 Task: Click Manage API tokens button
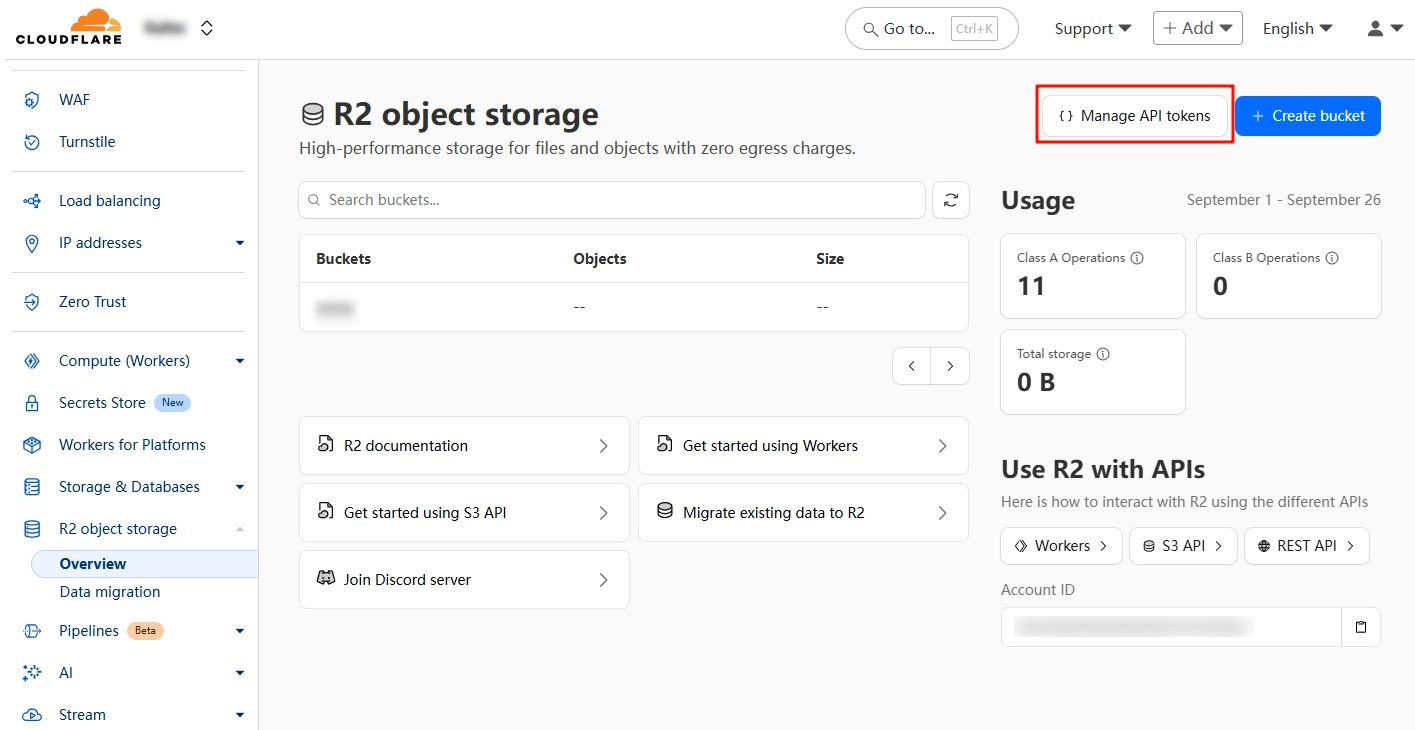click(x=1134, y=116)
